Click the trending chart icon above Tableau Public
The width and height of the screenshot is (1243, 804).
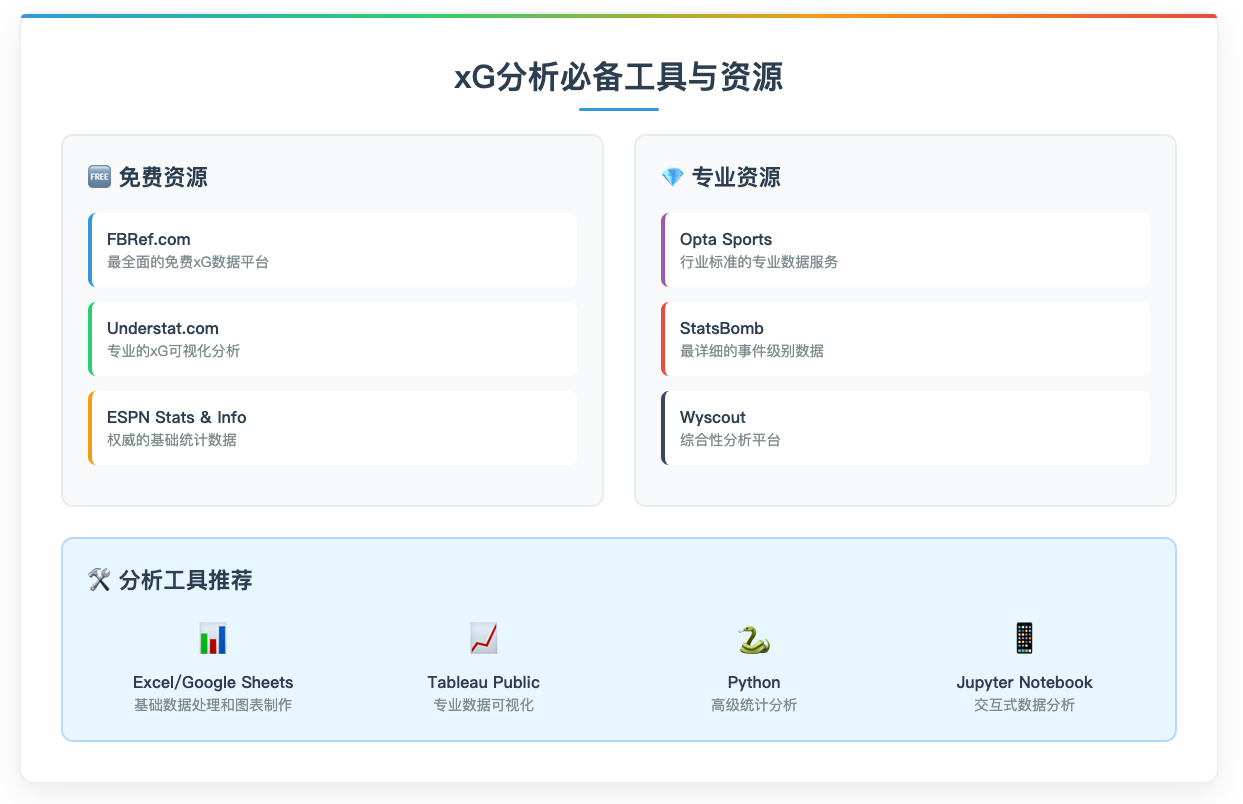coord(483,638)
